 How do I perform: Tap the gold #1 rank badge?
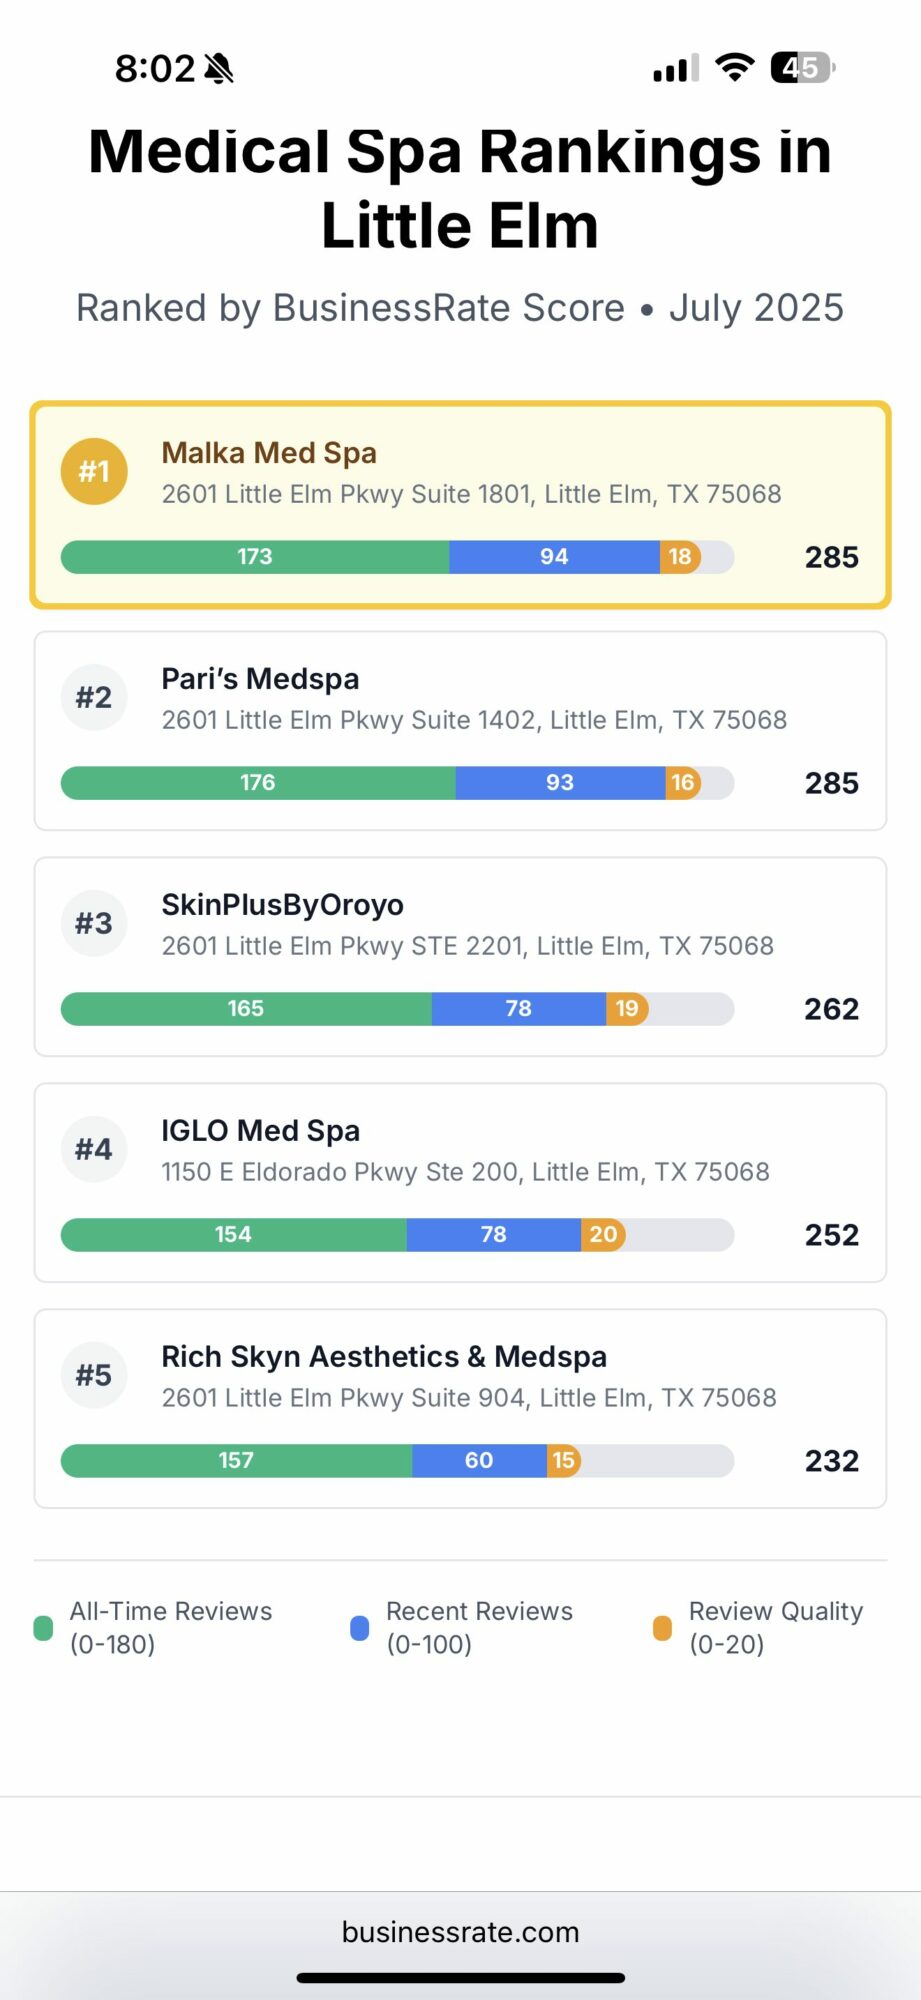[94, 471]
